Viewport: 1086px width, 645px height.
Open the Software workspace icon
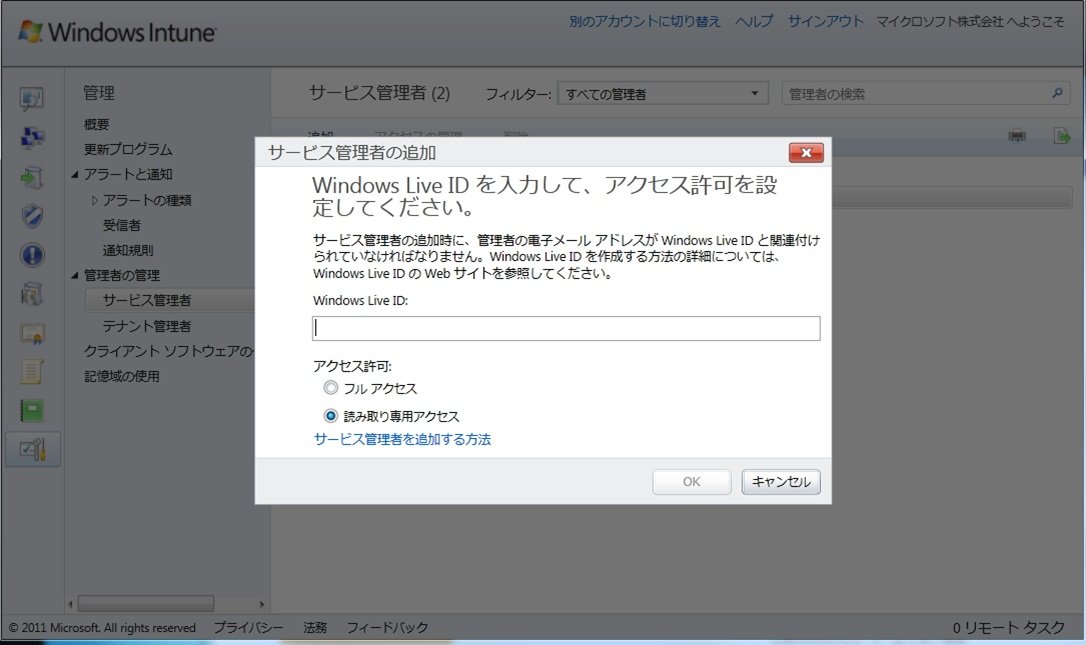tap(32, 294)
